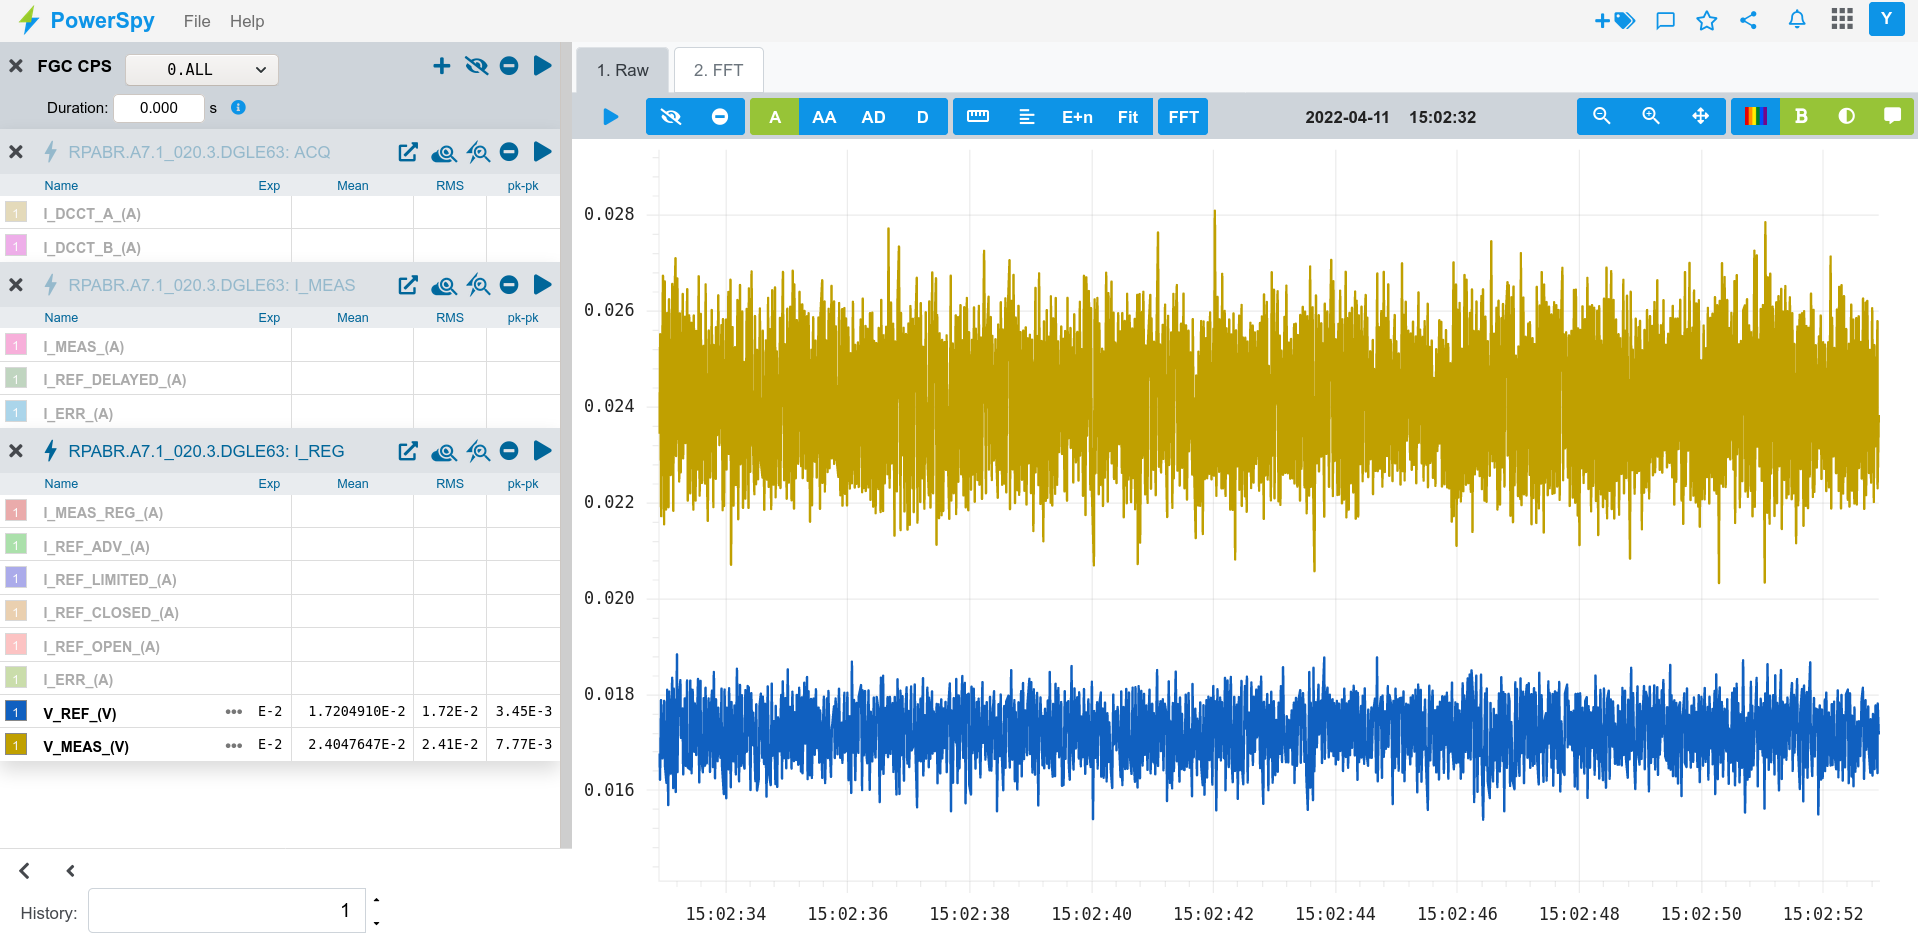The image size is (1918, 937).
Task: Enable the ruler measurement tool
Action: pyautogui.click(x=978, y=117)
